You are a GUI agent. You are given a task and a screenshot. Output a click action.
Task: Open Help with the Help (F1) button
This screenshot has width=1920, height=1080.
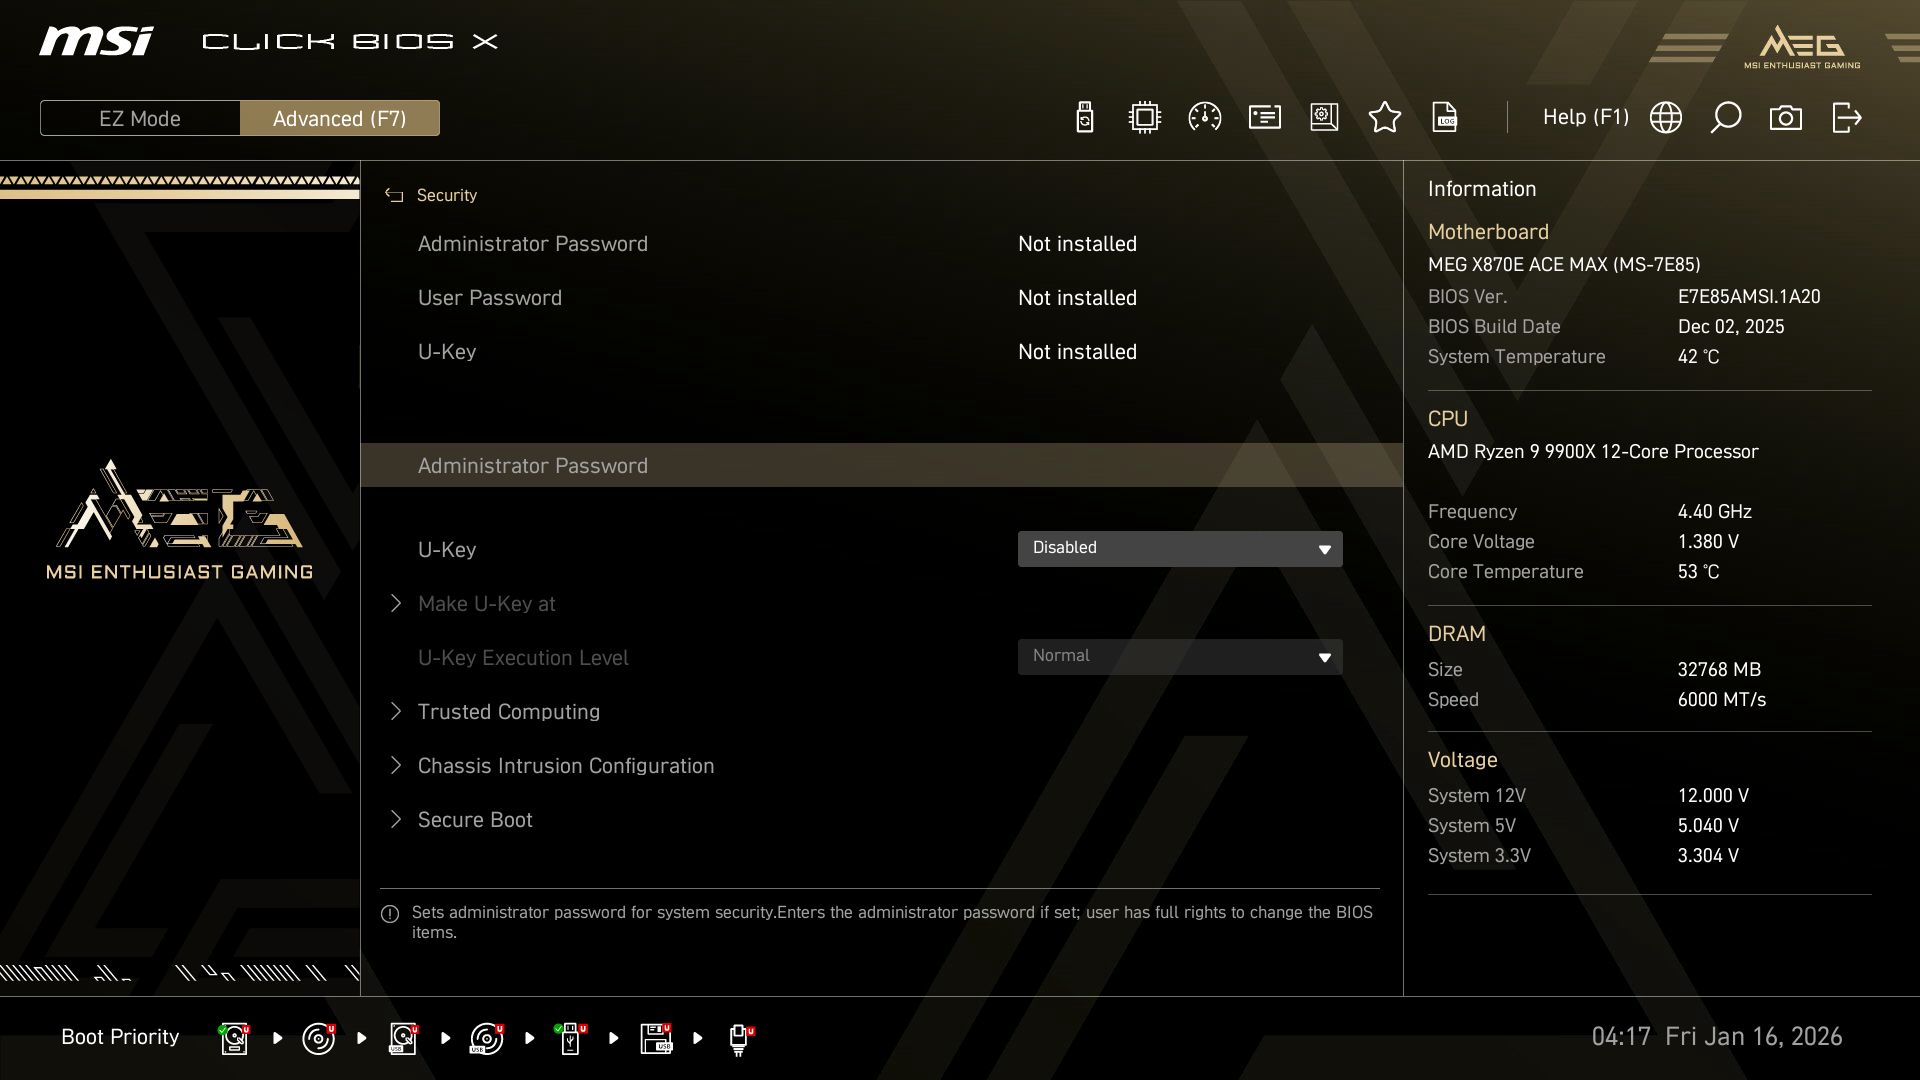1586,117
